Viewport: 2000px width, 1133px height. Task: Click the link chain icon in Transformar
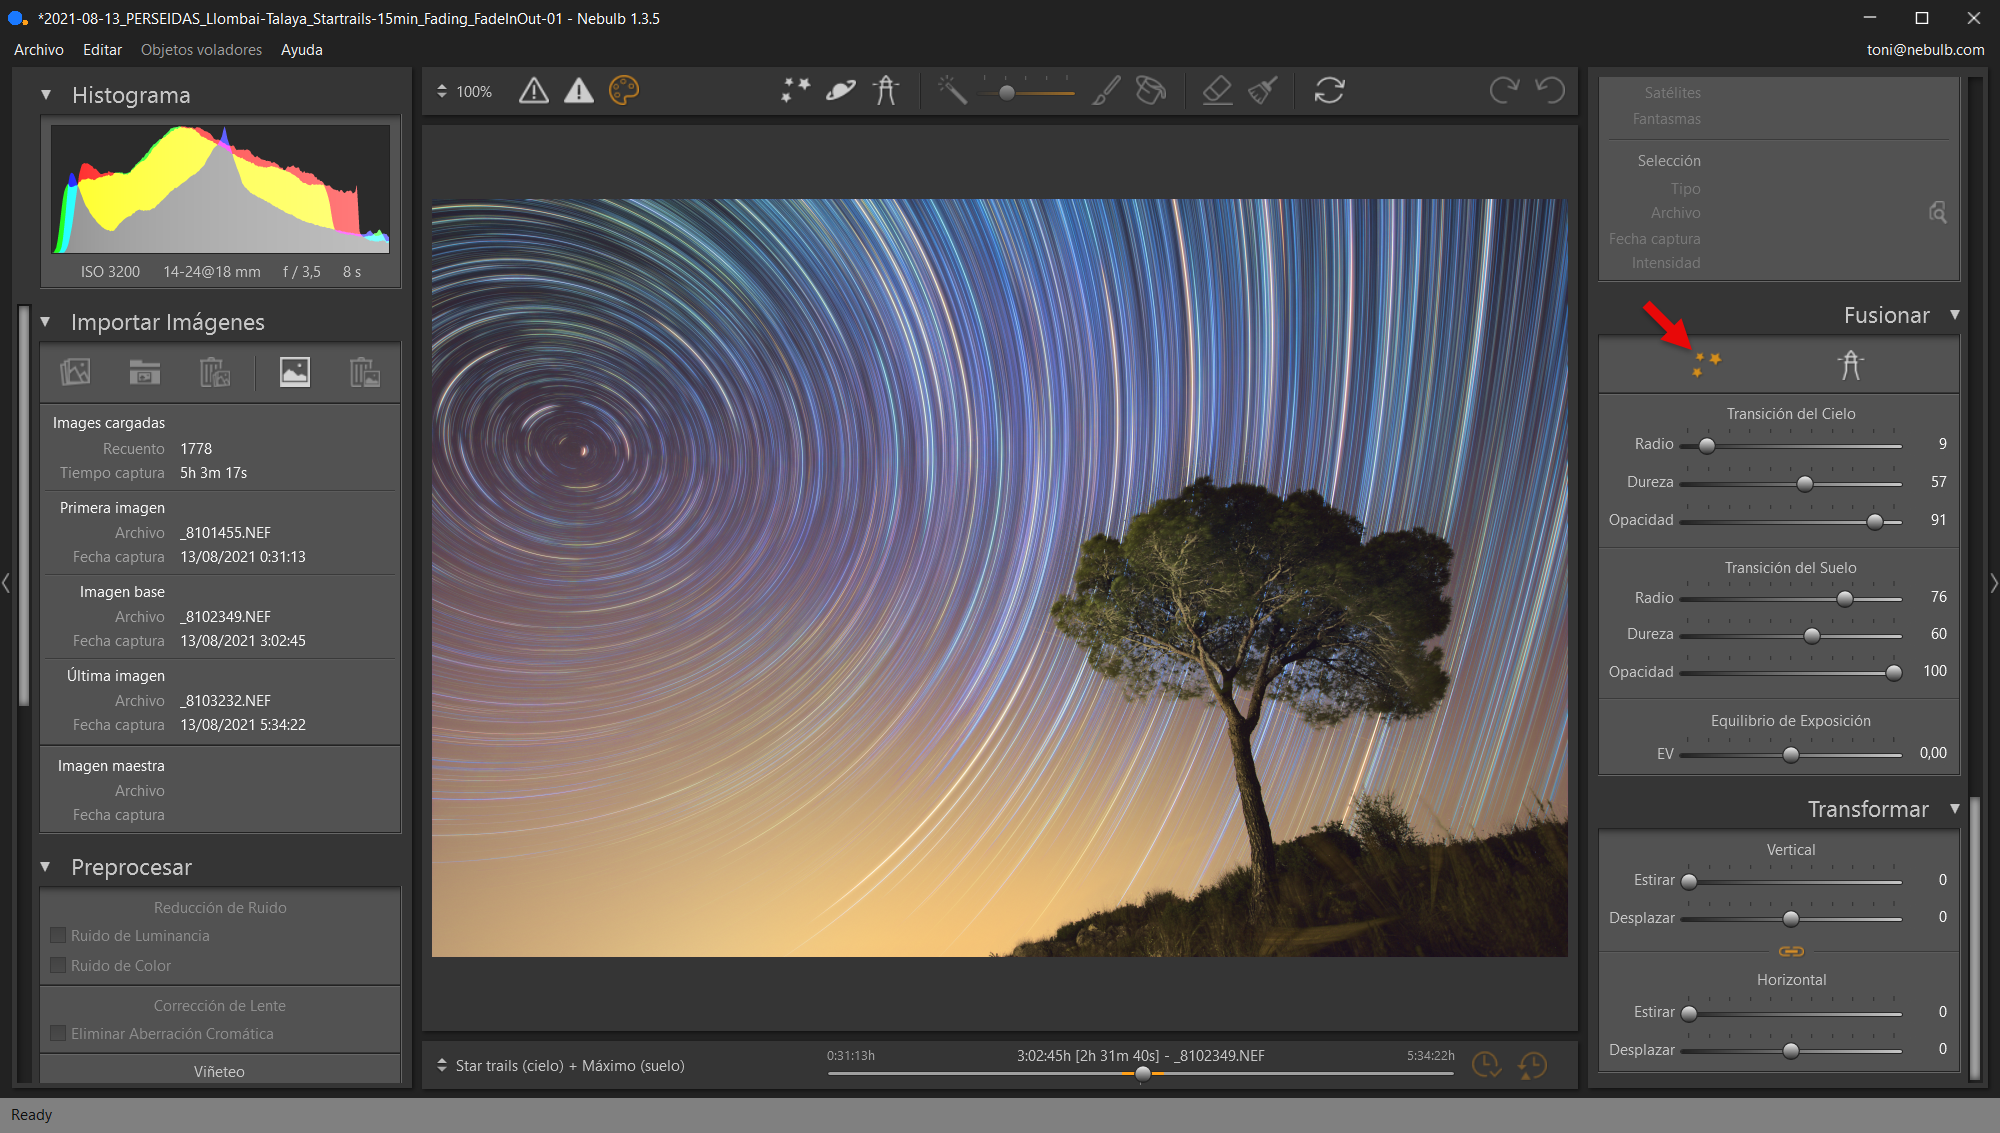1791,951
